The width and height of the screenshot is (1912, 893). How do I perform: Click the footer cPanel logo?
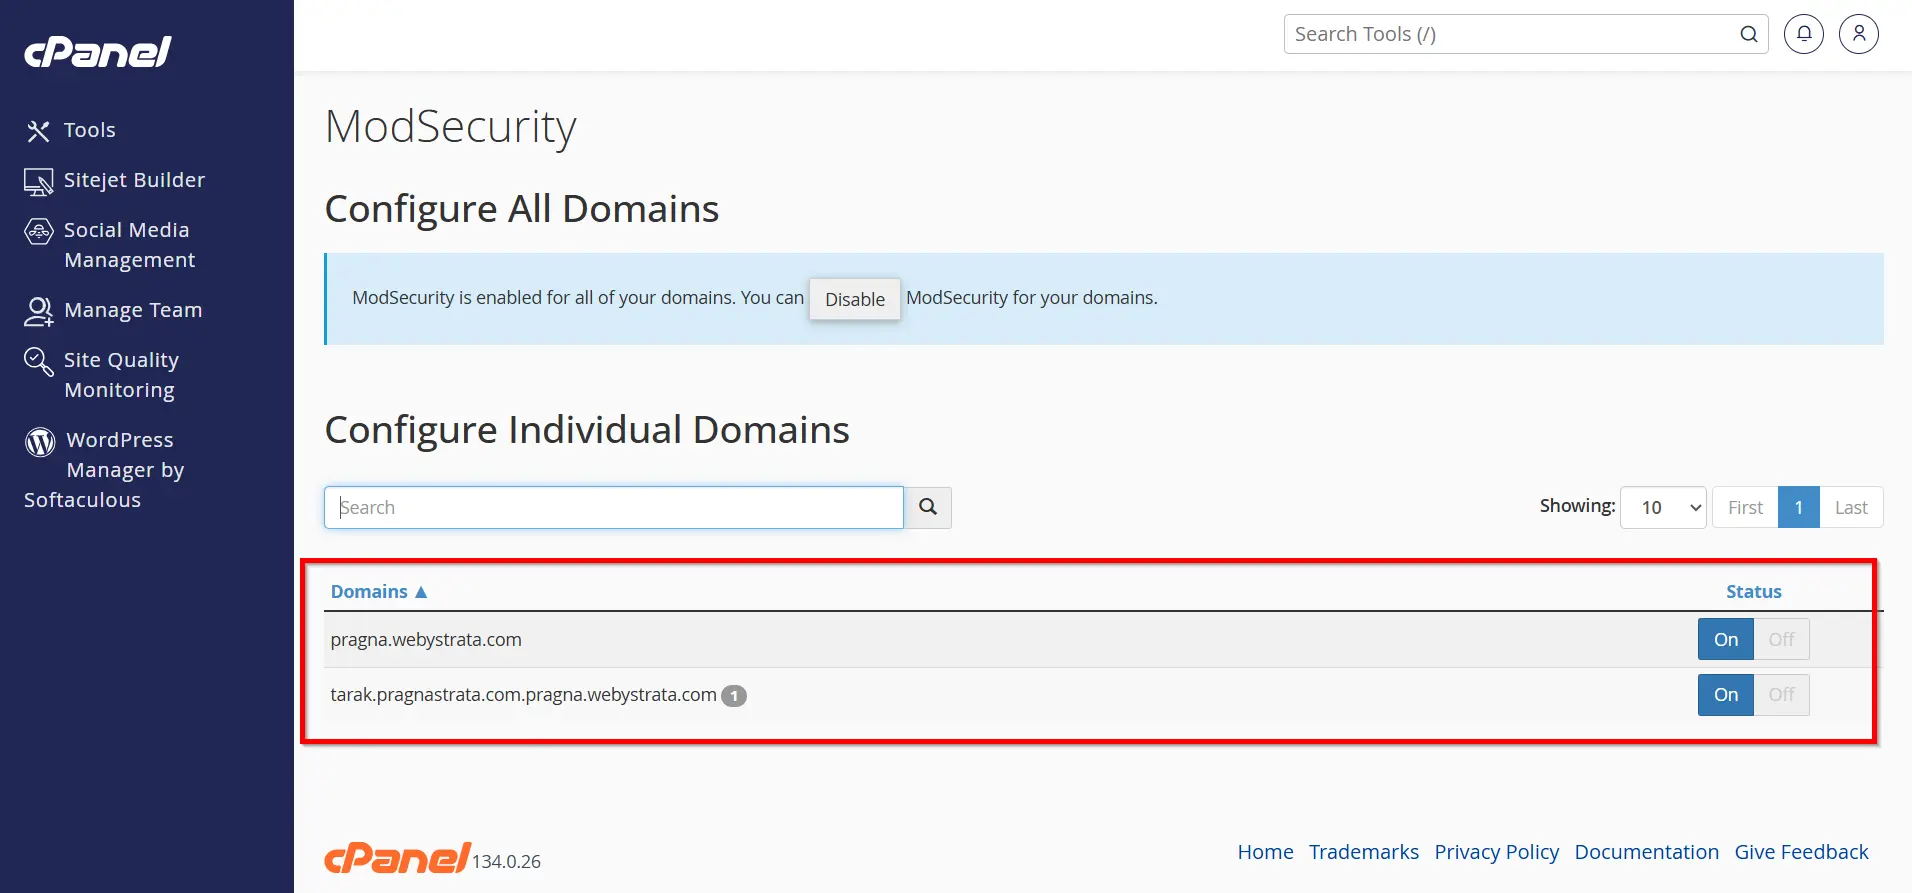(397, 858)
